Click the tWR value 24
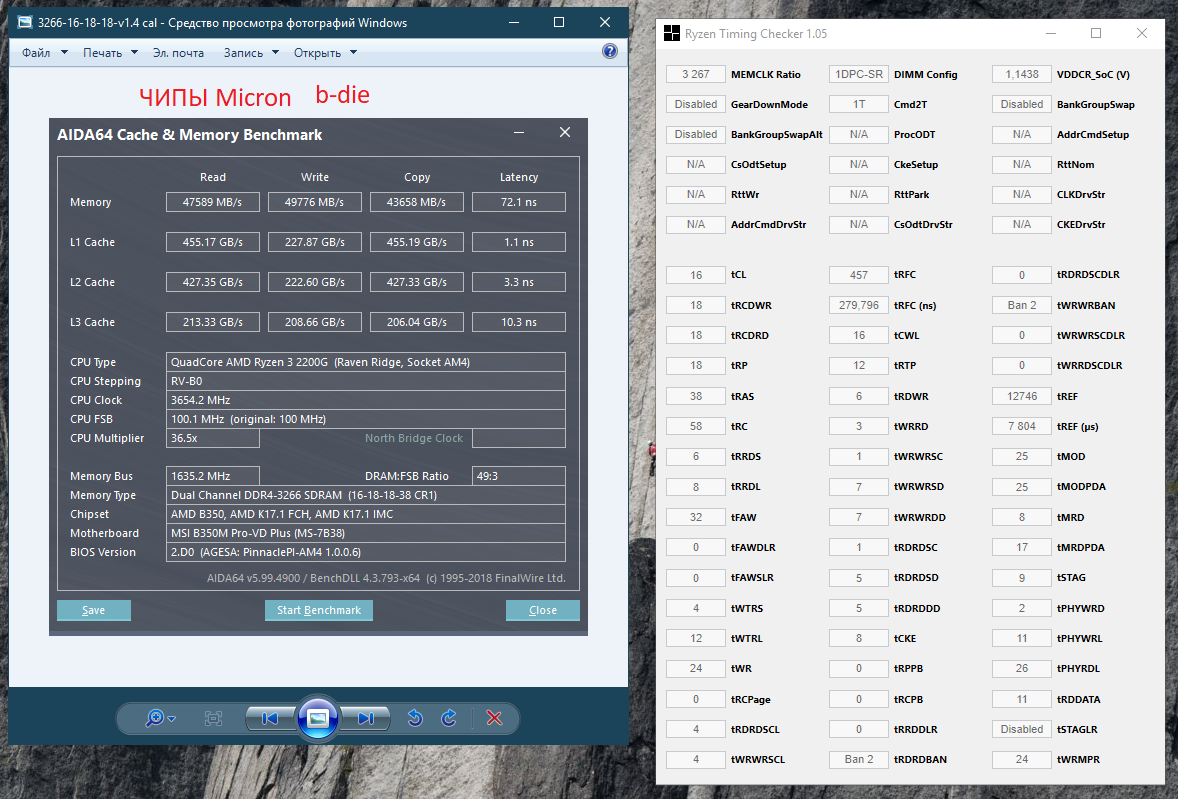Screen dimensions: 1178x799 696,668
